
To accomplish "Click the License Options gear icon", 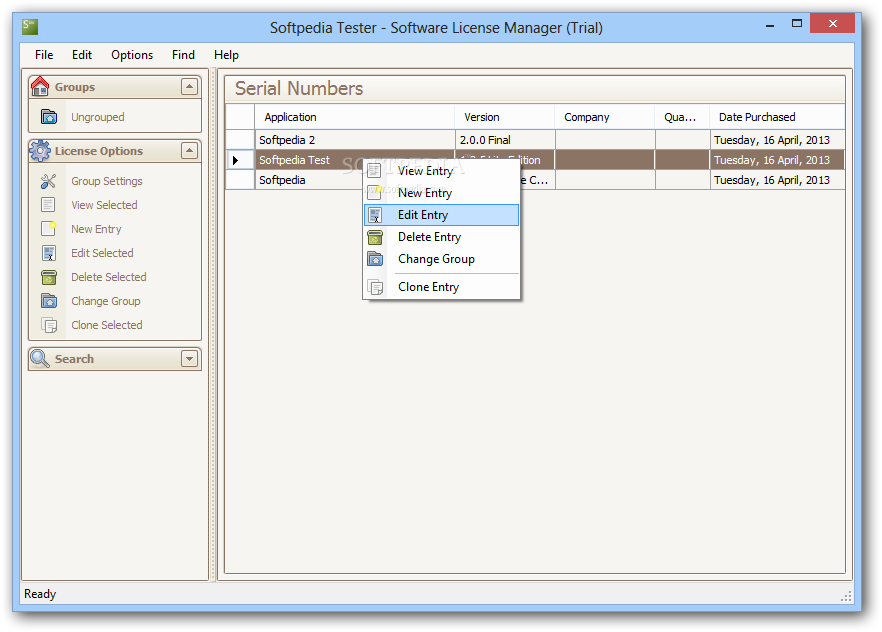I will coord(40,151).
